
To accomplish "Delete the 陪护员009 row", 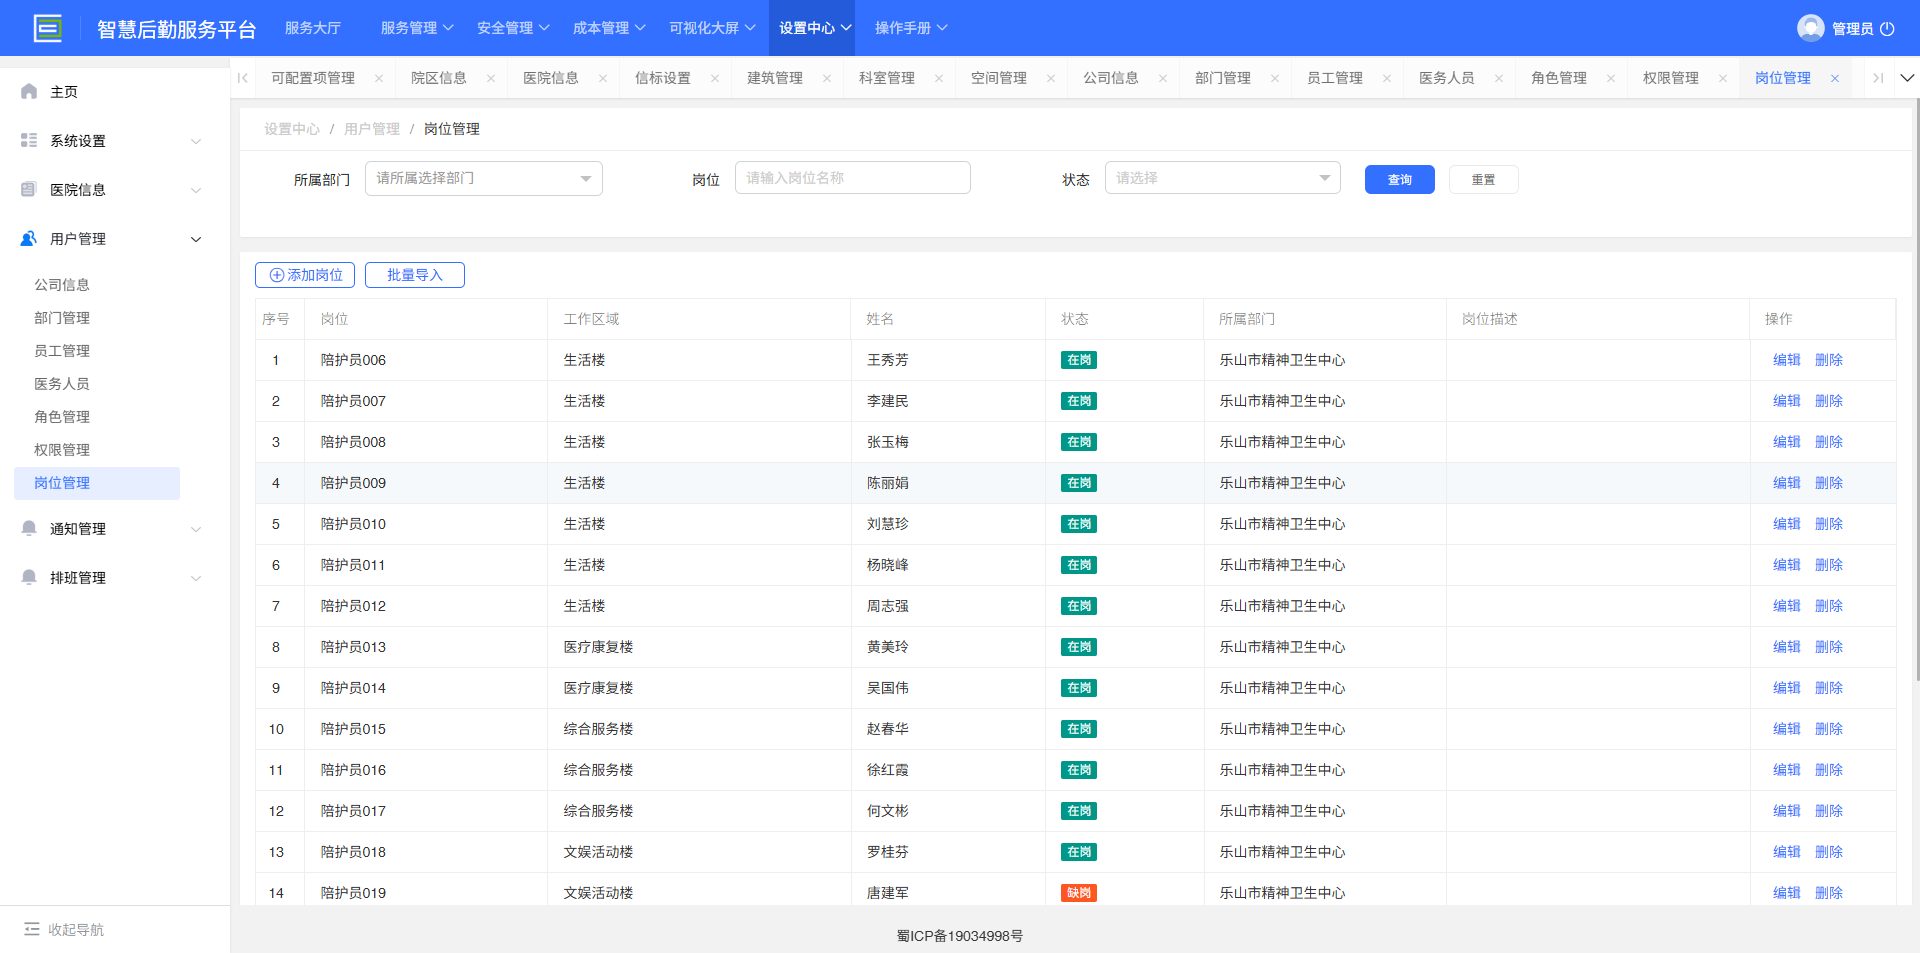I will (x=1829, y=483).
